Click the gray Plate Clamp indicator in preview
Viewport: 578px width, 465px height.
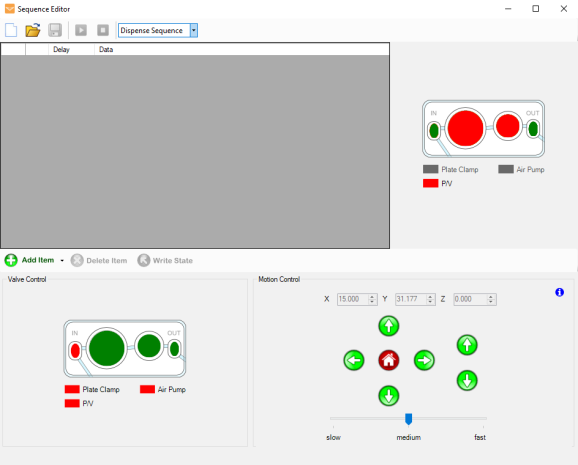click(431, 169)
